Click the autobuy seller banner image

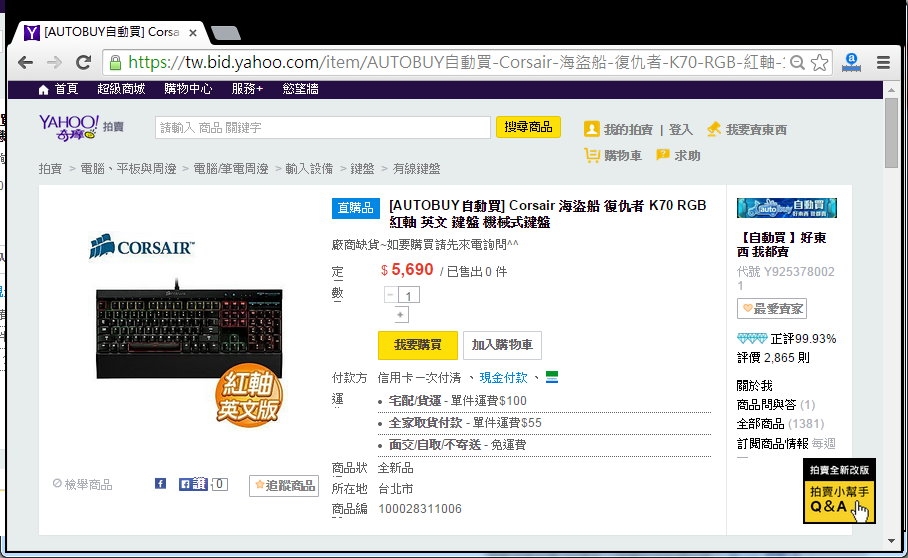tap(786, 208)
